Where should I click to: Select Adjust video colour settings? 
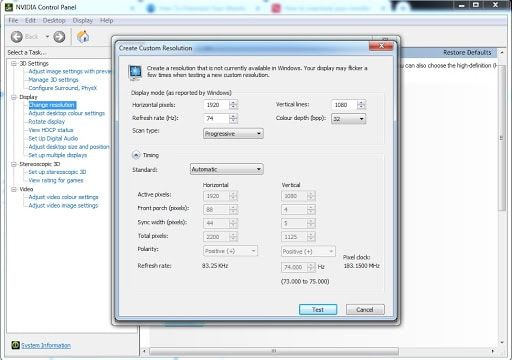(x=63, y=197)
